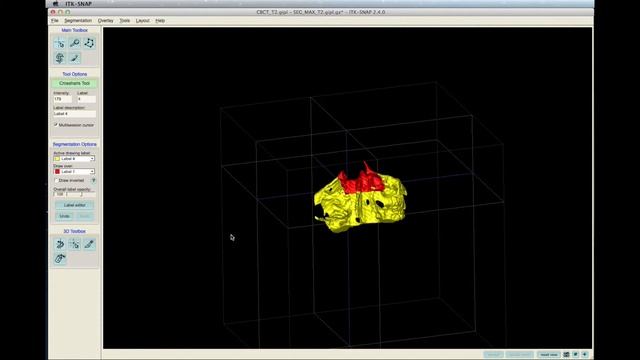Select the 3D trackball rotate tool
640x360 pixels.
pos(60,244)
